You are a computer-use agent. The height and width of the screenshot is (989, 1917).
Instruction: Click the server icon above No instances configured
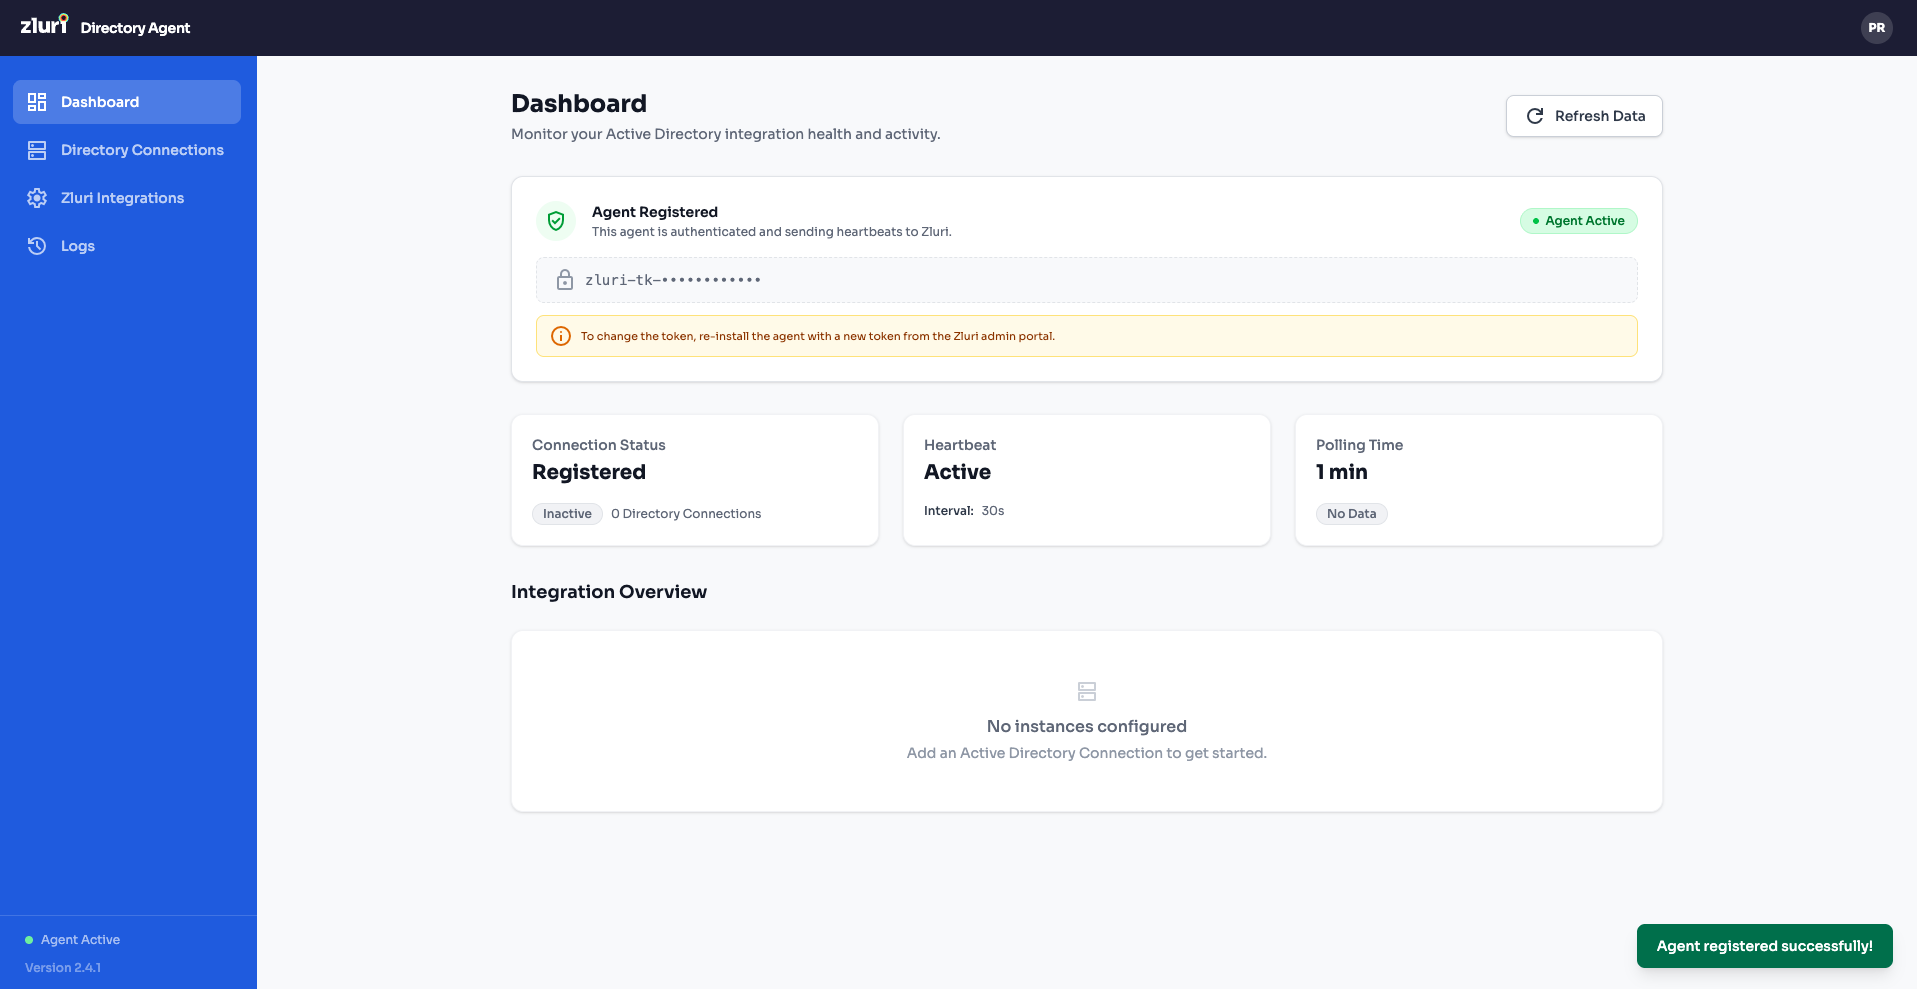pyautogui.click(x=1086, y=691)
